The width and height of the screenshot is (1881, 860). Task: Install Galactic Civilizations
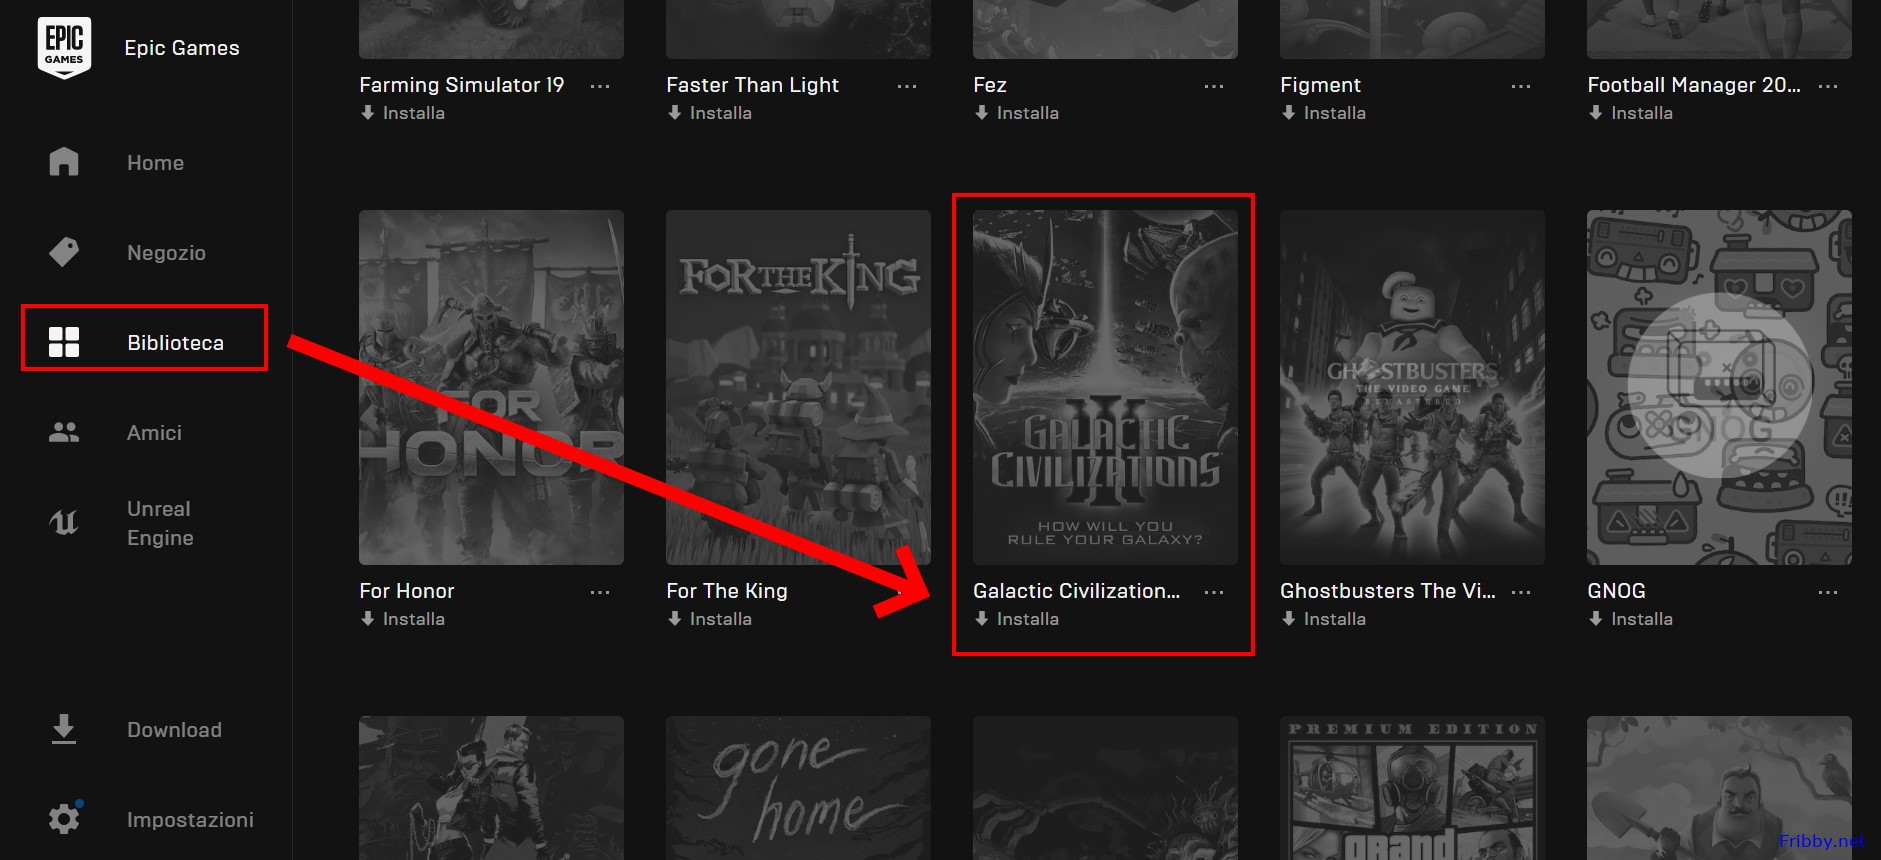[x=1017, y=619]
